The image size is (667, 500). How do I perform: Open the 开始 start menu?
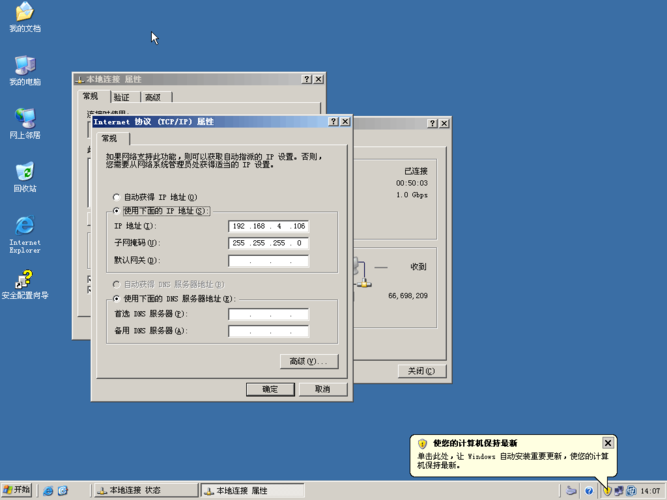(17, 491)
